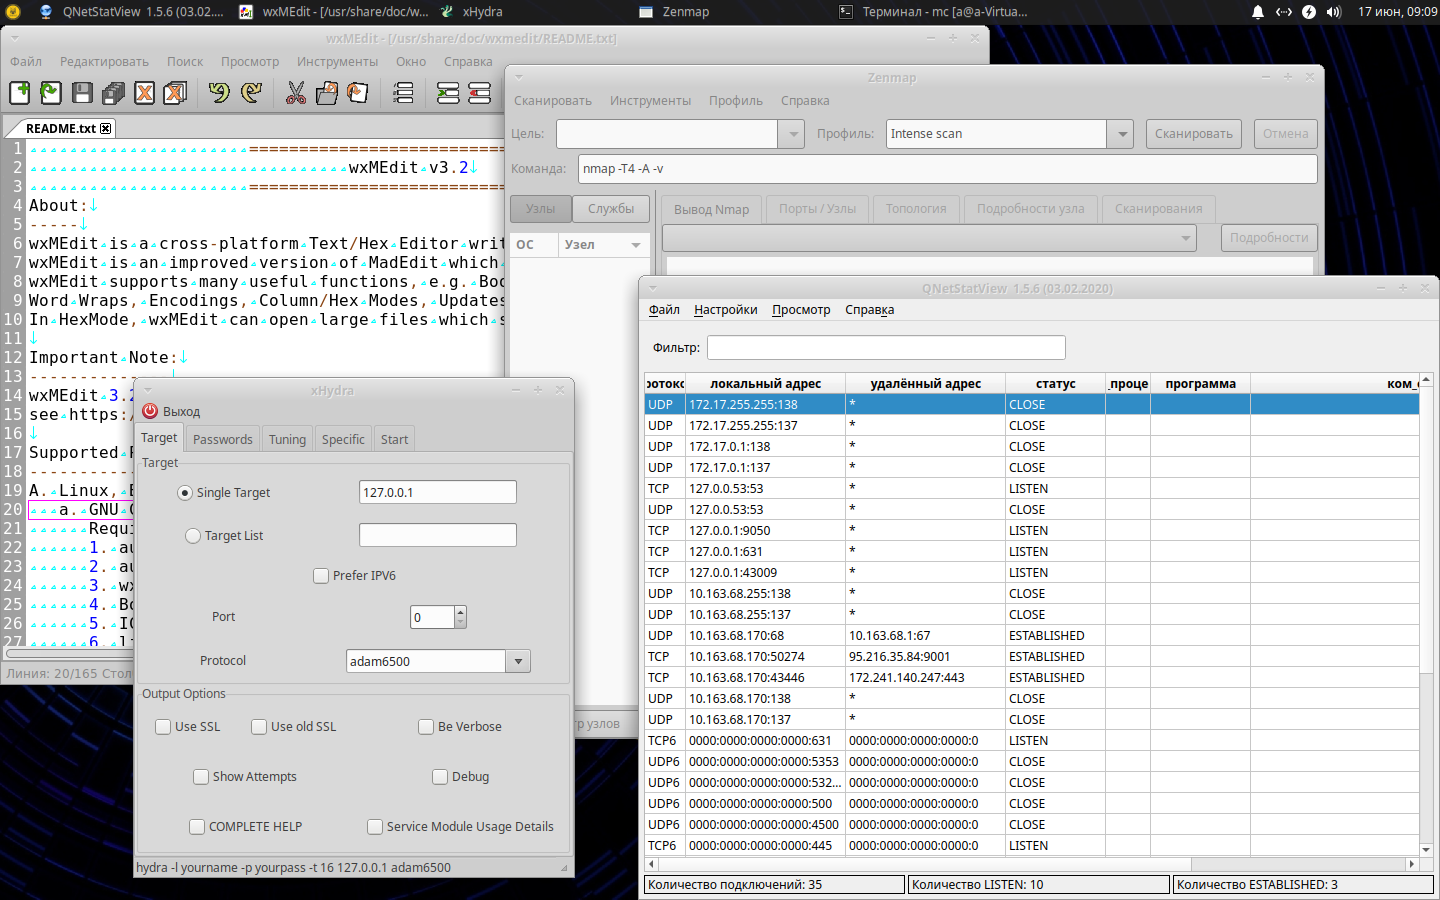Click the Команда nmap command field
The width and height of the screenshot is (1440, 900).
947,169
